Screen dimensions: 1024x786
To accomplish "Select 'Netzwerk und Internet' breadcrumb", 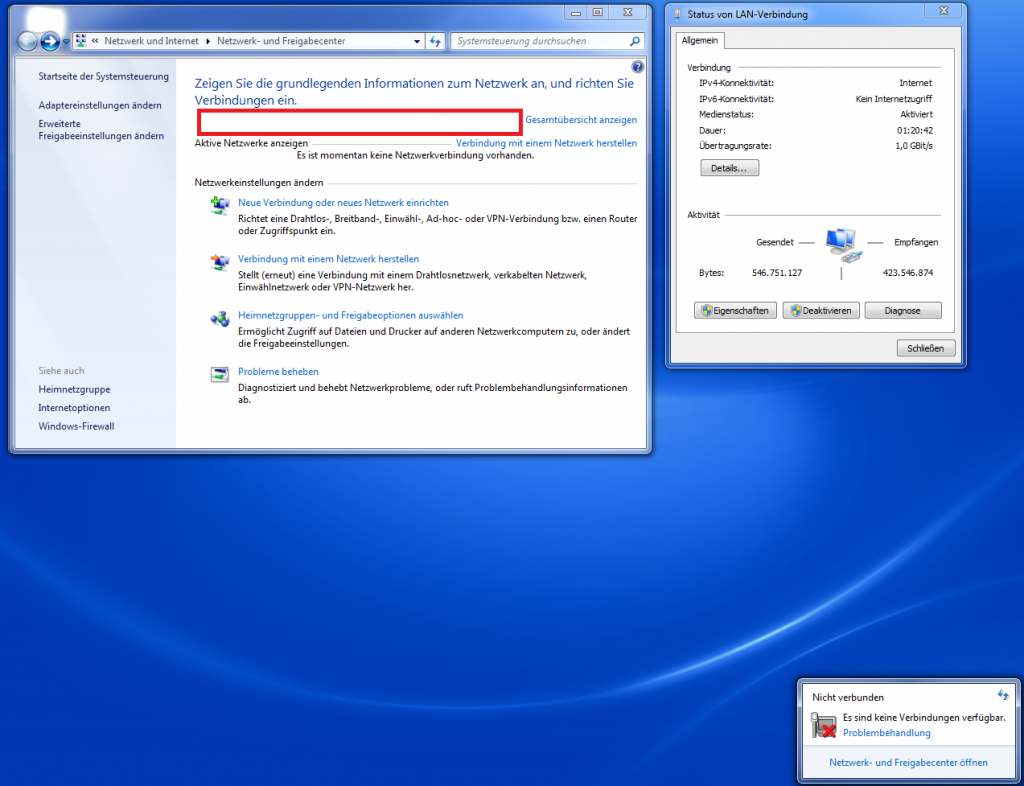I will [152, 40].
